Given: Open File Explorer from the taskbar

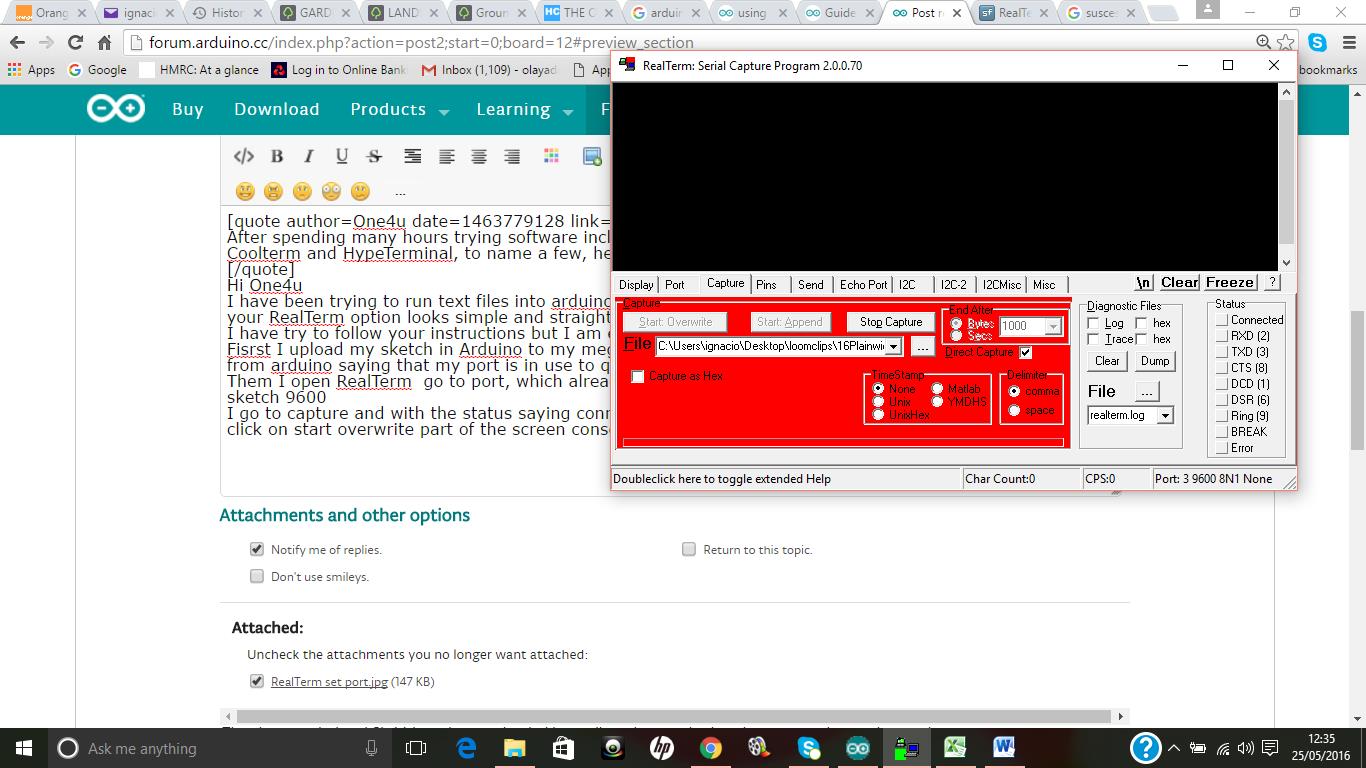Looking at the screenshot, I should tap(514, 748).
